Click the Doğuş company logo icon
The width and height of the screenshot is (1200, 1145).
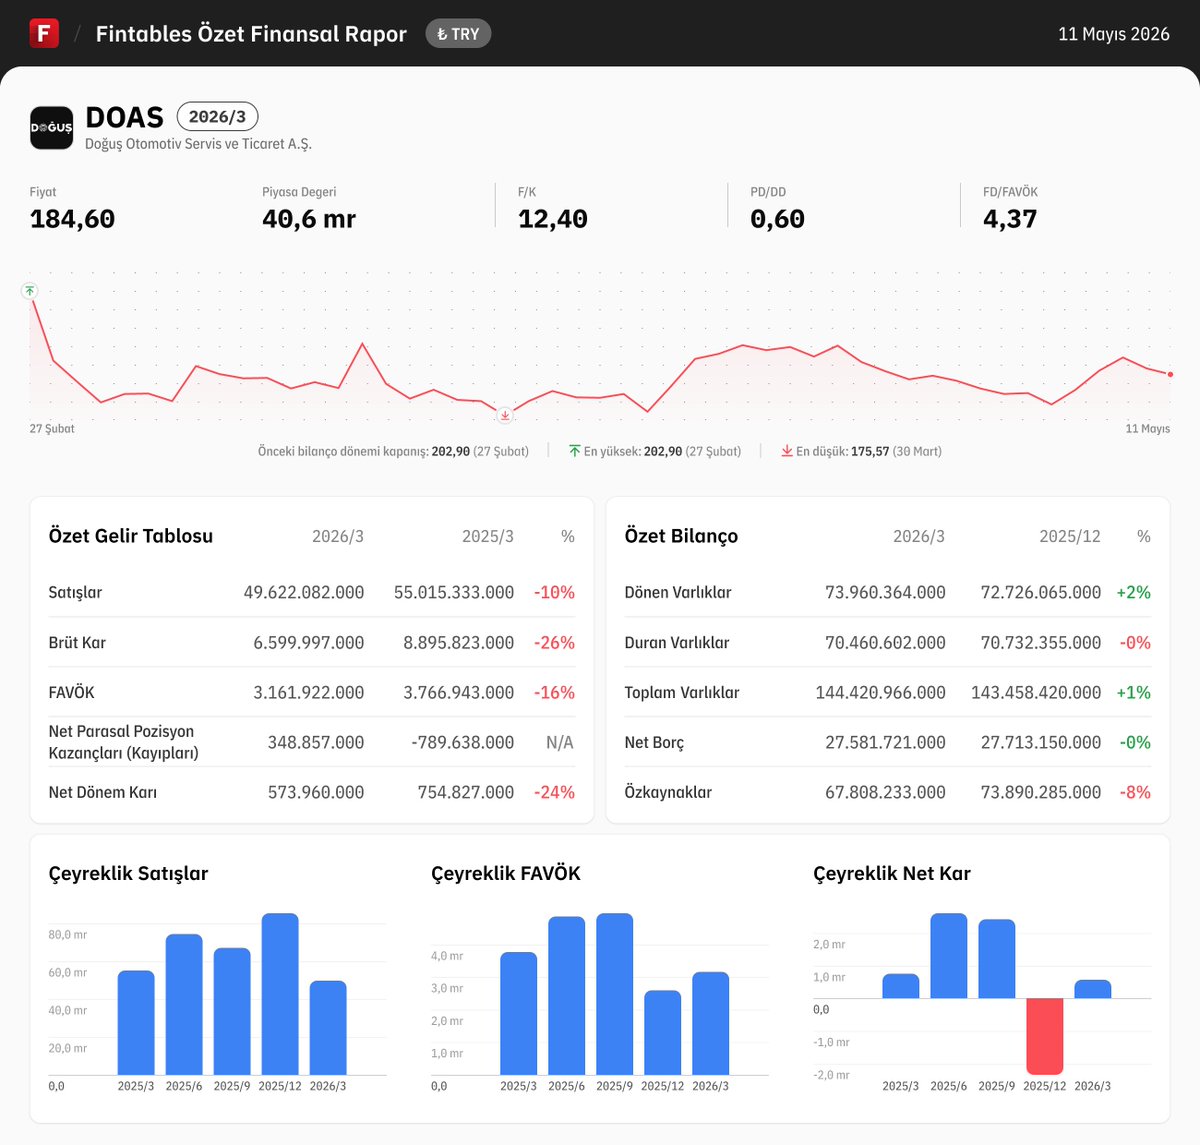[x=51, y=128]
